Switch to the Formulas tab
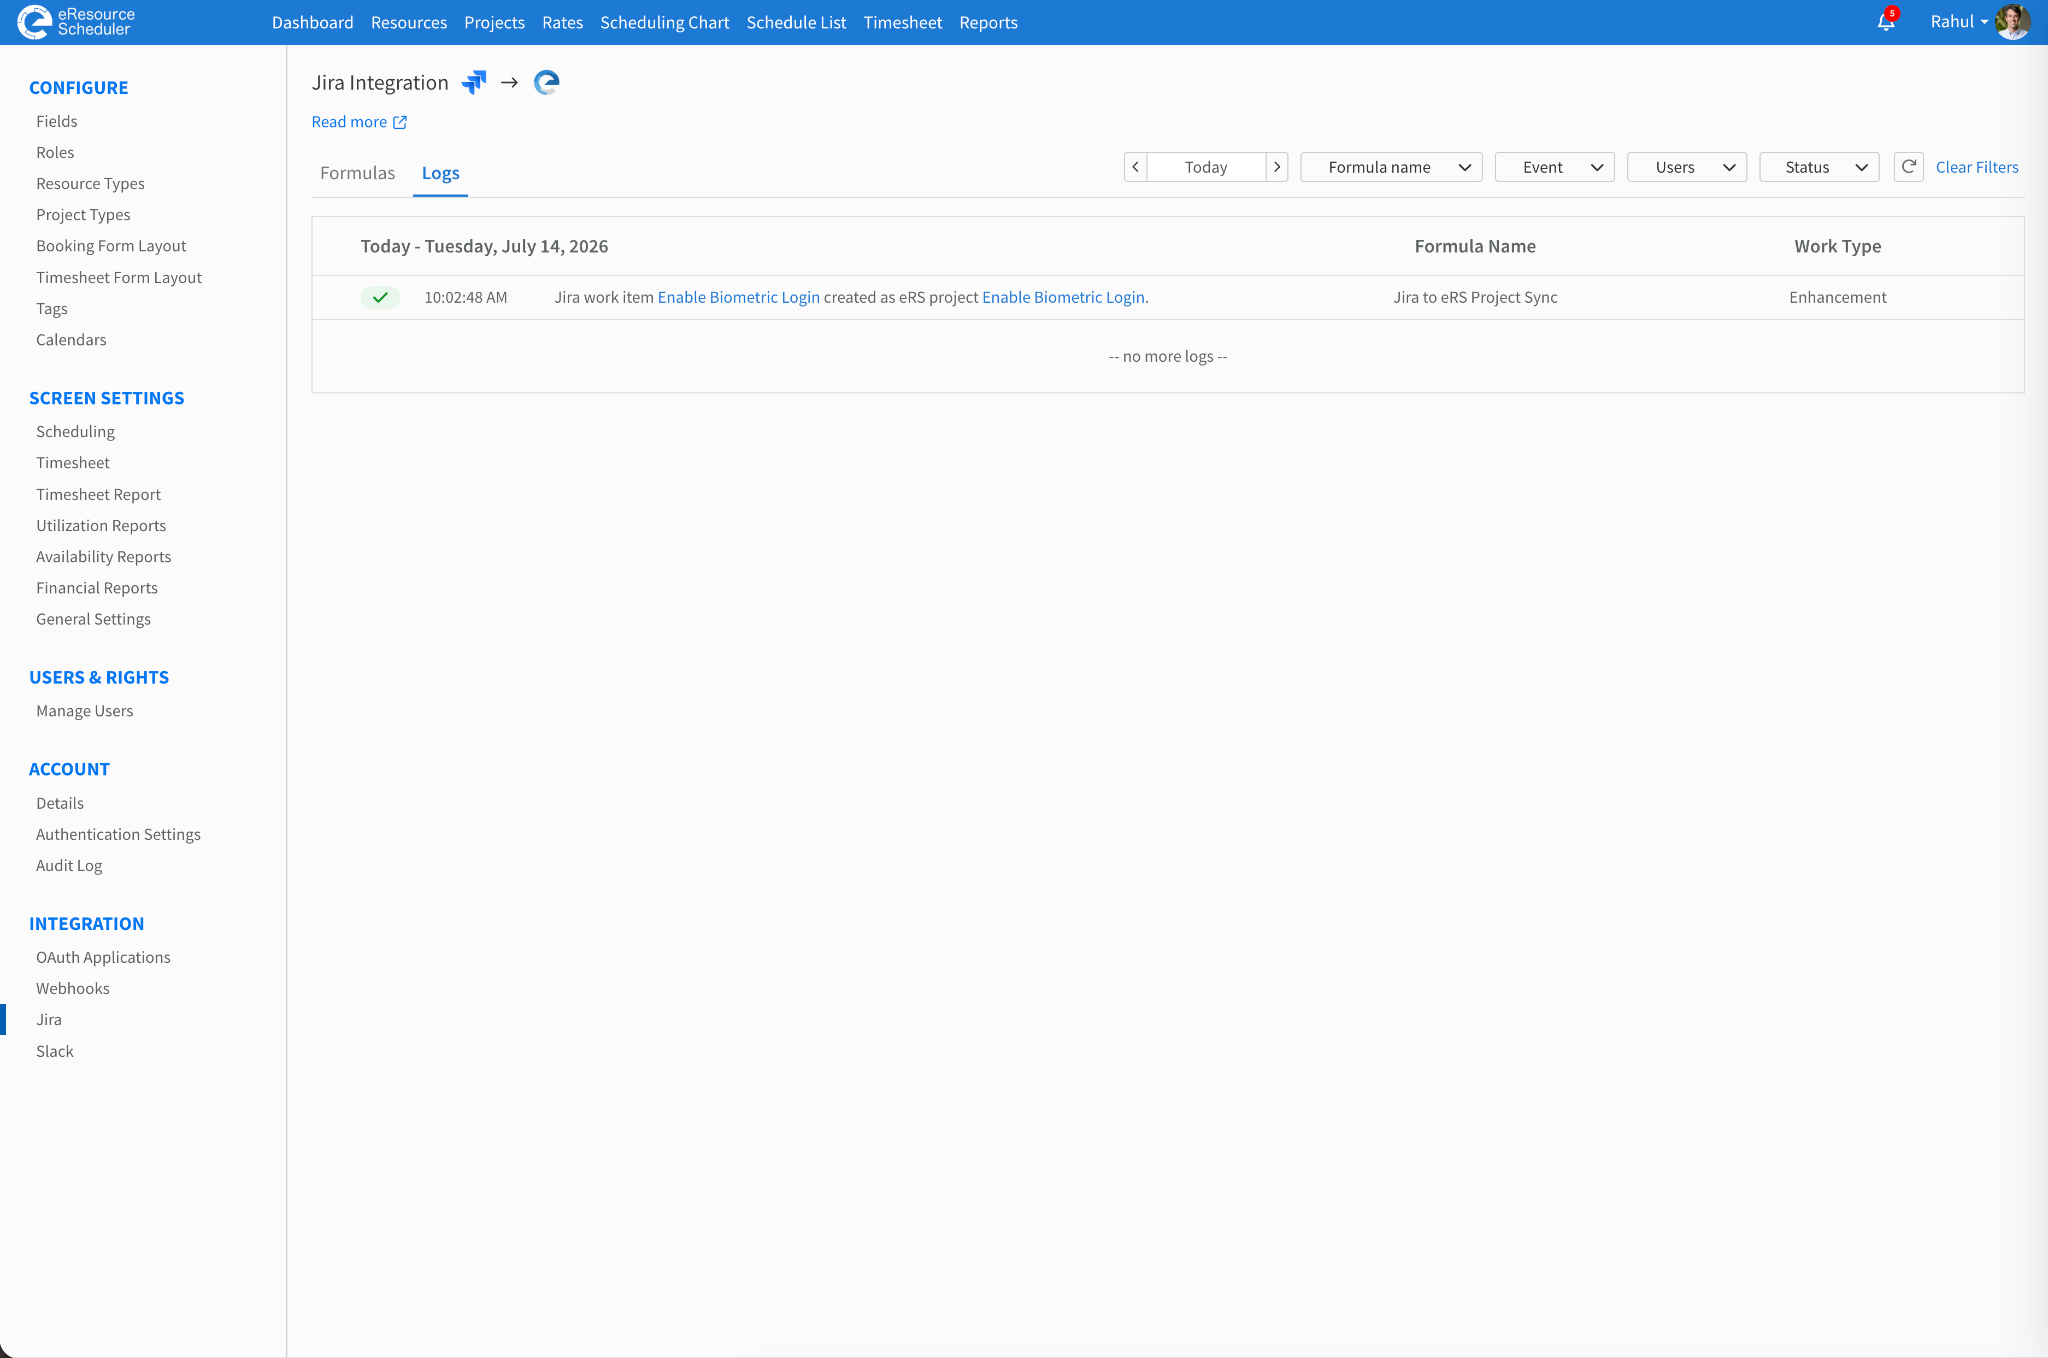Image resolution: width=2048 pixels, height=1358 pixels. pyautogui.click(x=357, y=173)
